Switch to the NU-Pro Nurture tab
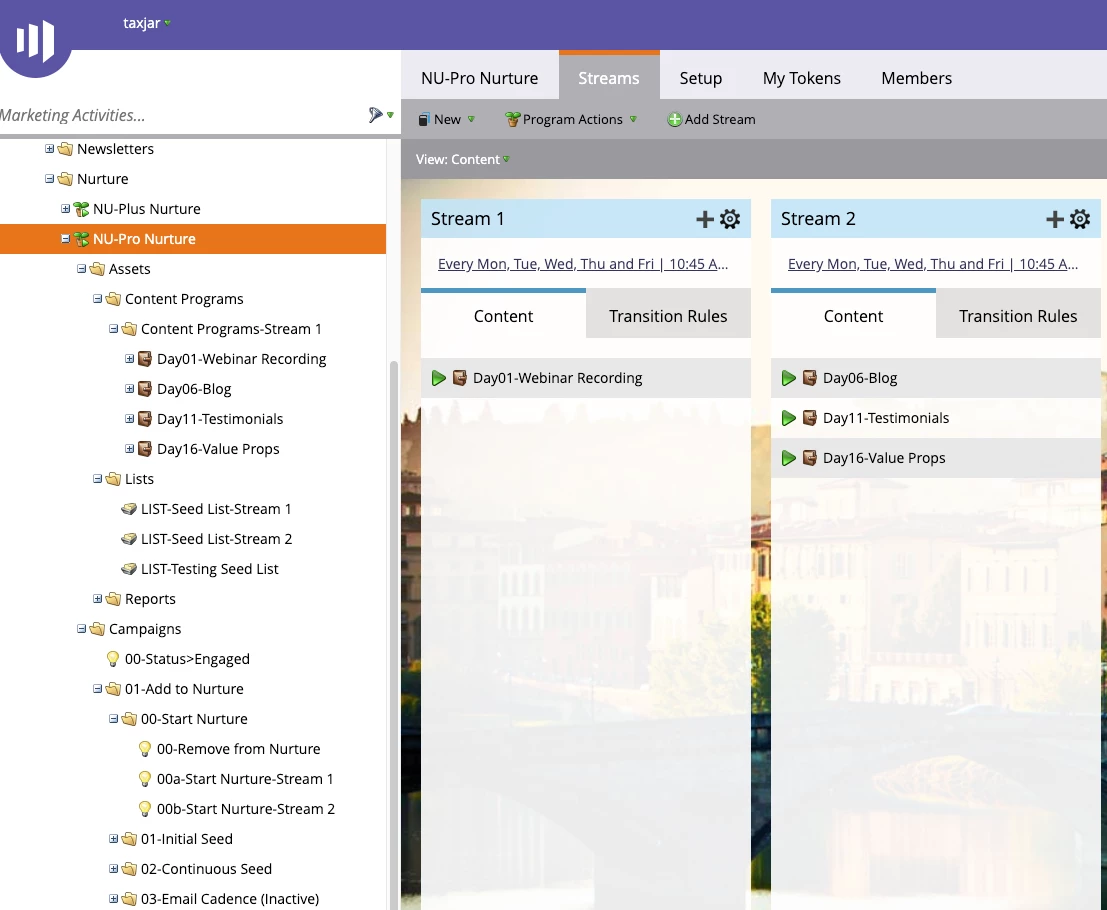1107x910 pixels. [x=479, y=78]
